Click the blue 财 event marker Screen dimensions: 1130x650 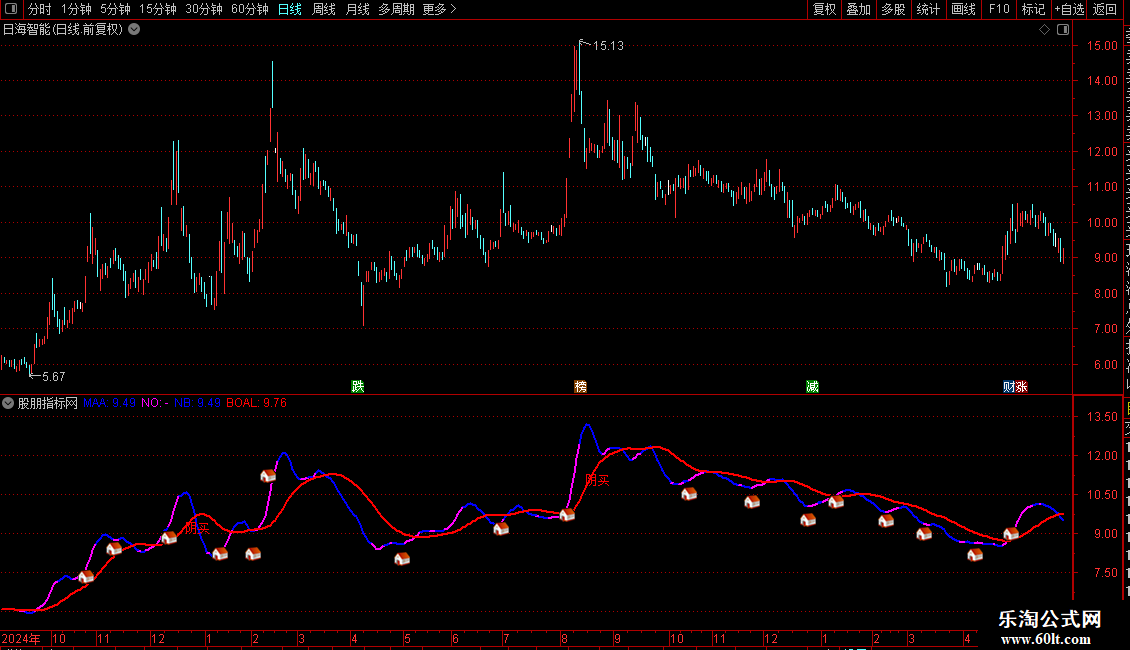[x=1008, y=387]
